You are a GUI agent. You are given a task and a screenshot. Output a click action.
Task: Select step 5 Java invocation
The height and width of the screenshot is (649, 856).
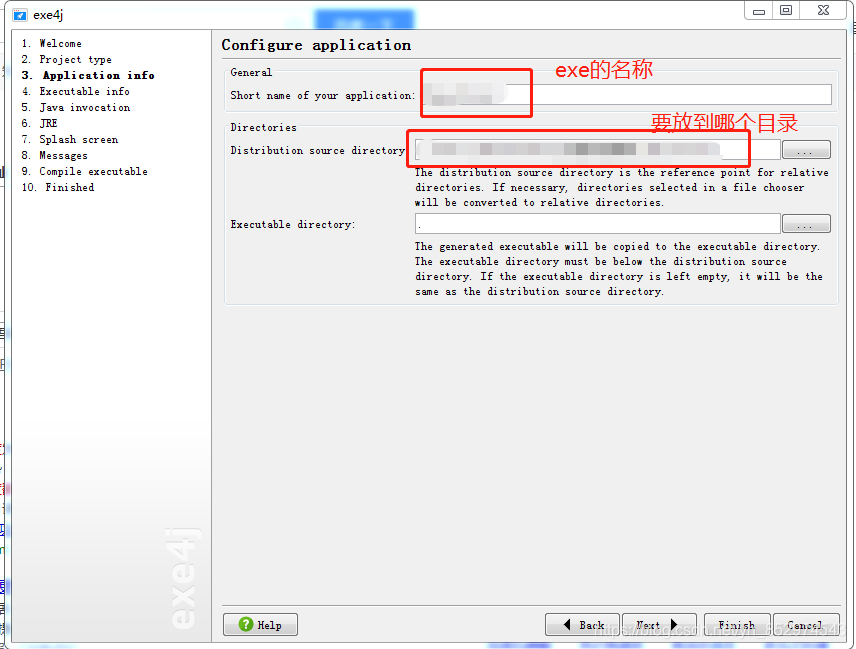(x=76, y=107)
